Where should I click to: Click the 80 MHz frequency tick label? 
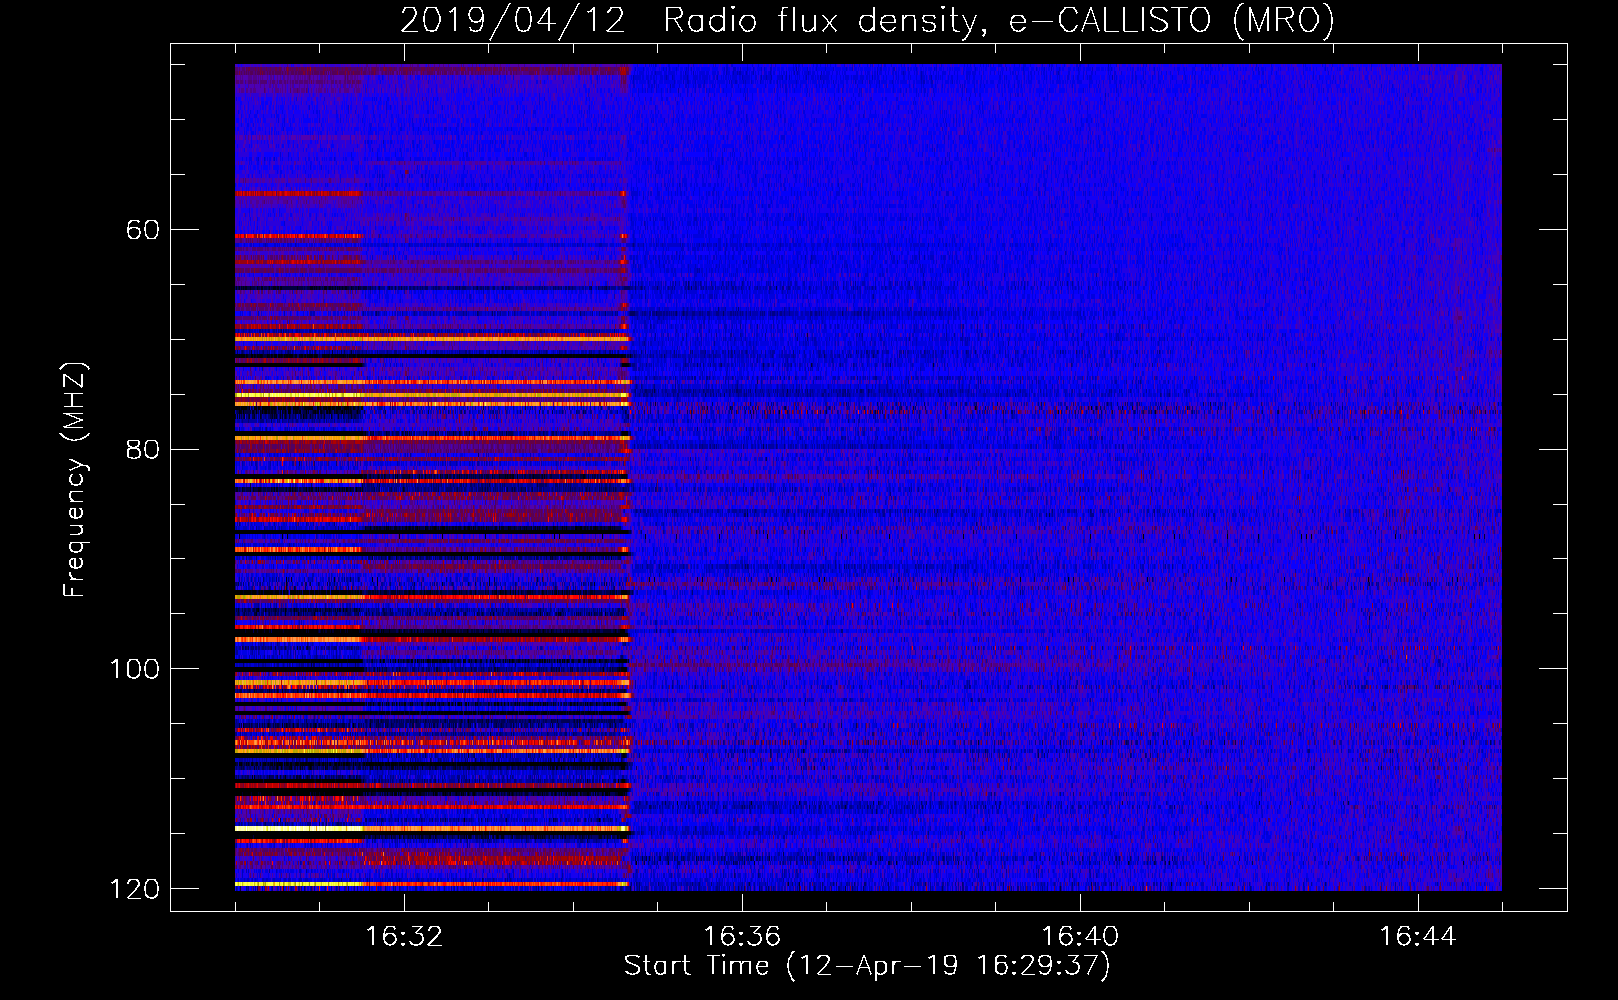coord(143,449)
